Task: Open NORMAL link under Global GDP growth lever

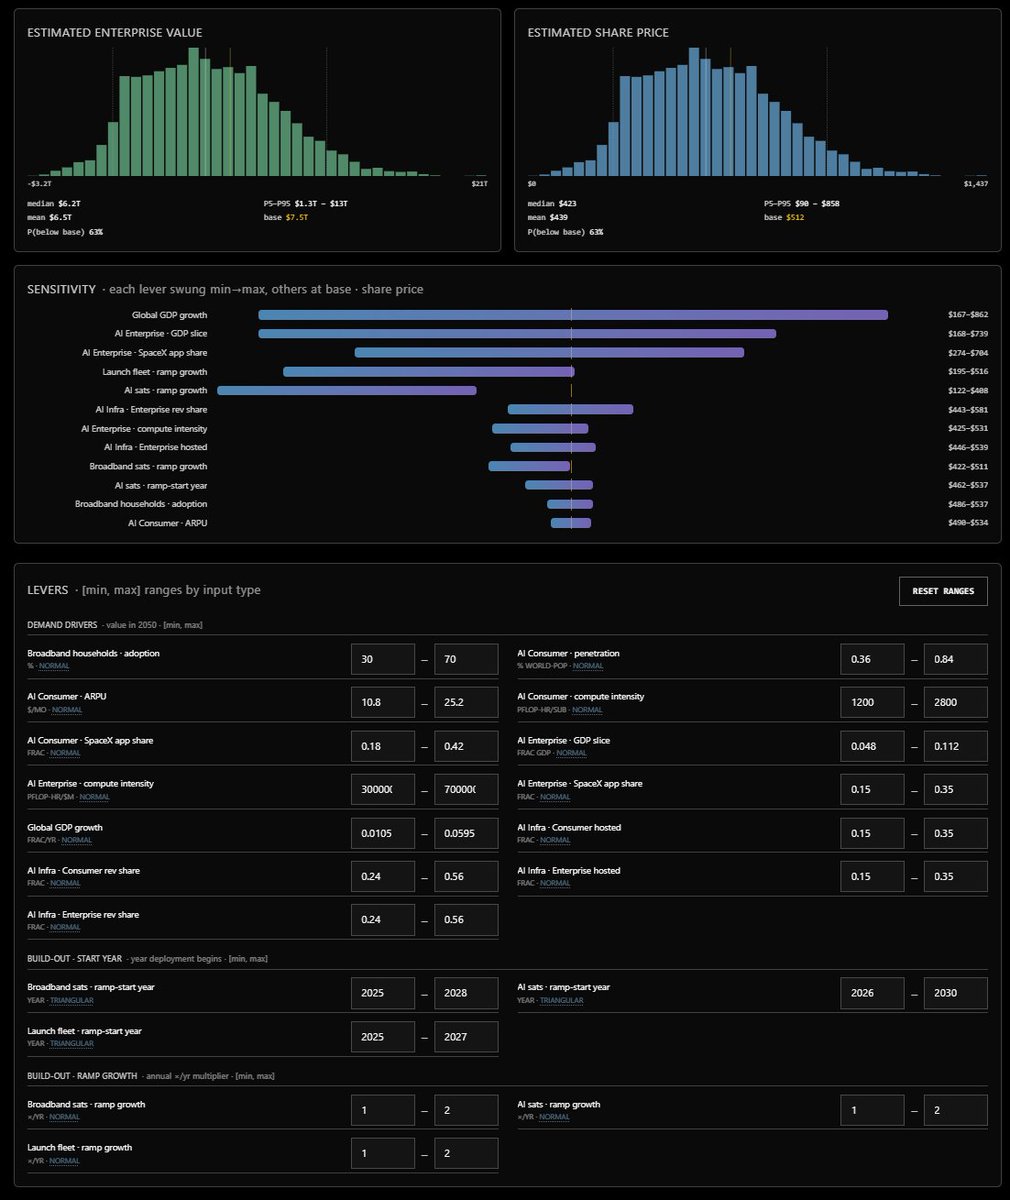Action: (x=78, y=840)
